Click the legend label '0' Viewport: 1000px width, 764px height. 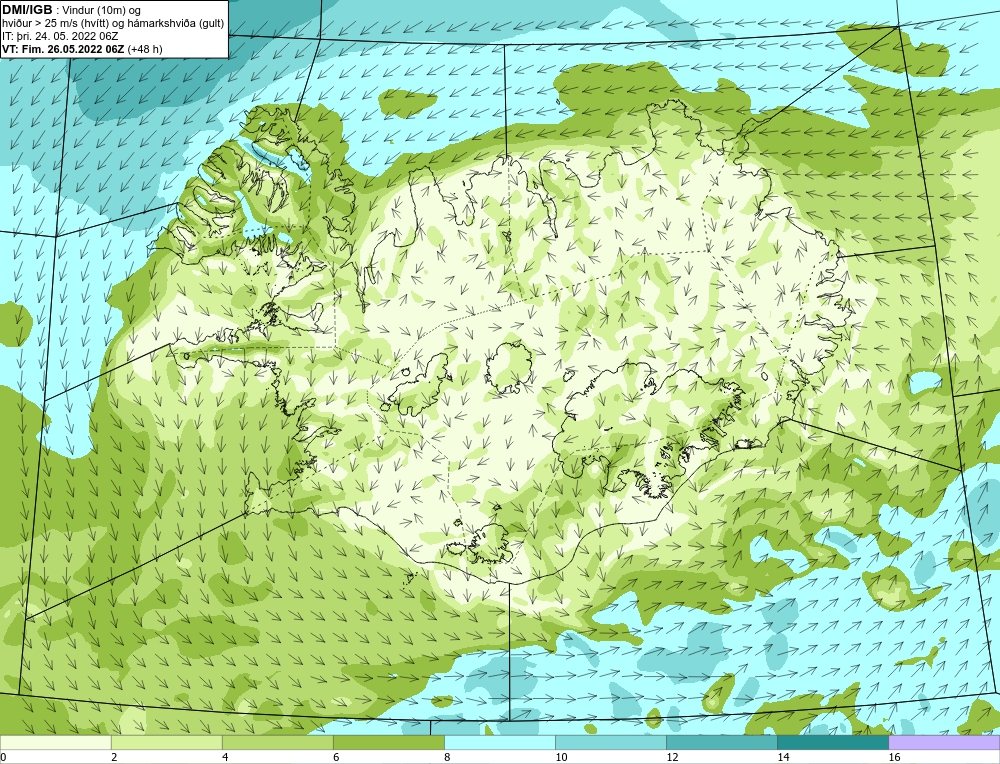coord(3,757)
